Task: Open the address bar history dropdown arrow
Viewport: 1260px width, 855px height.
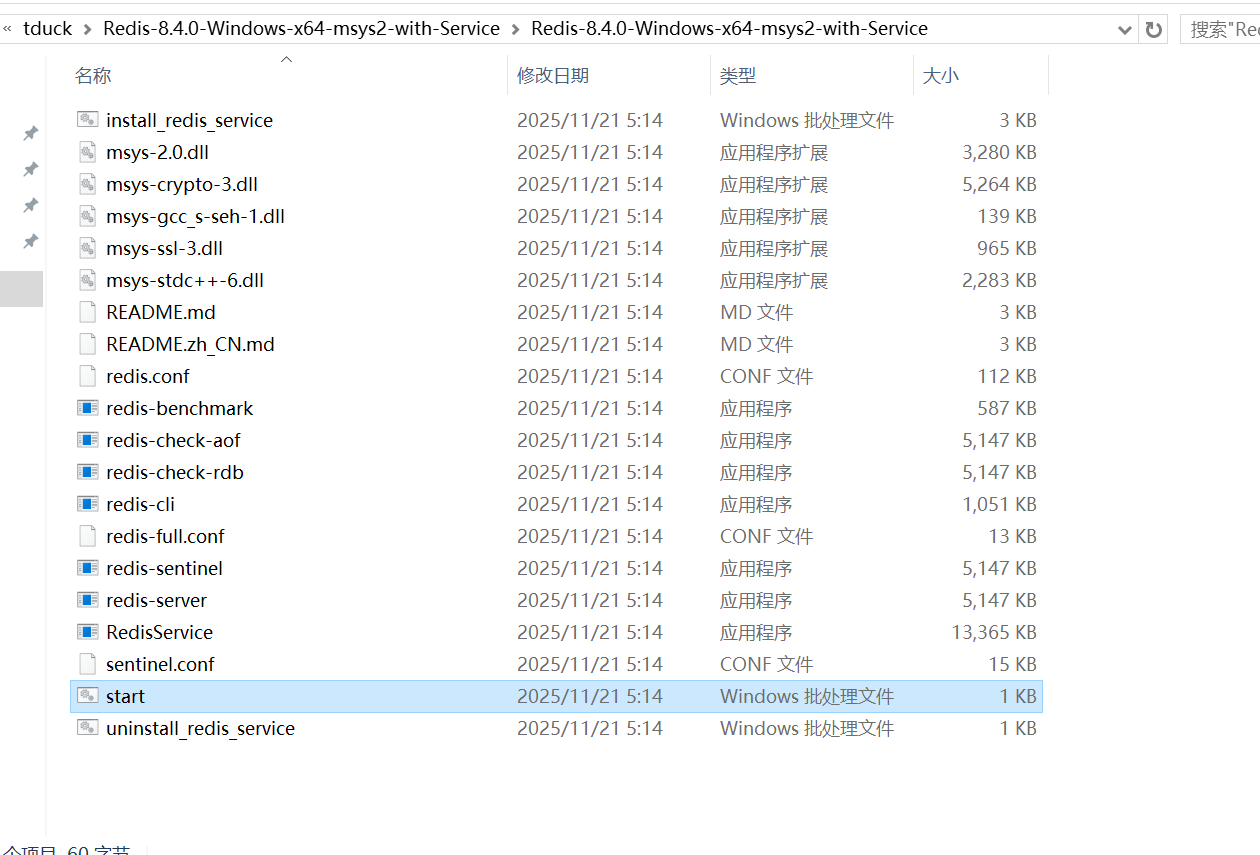Action: tap(1124, 30)
